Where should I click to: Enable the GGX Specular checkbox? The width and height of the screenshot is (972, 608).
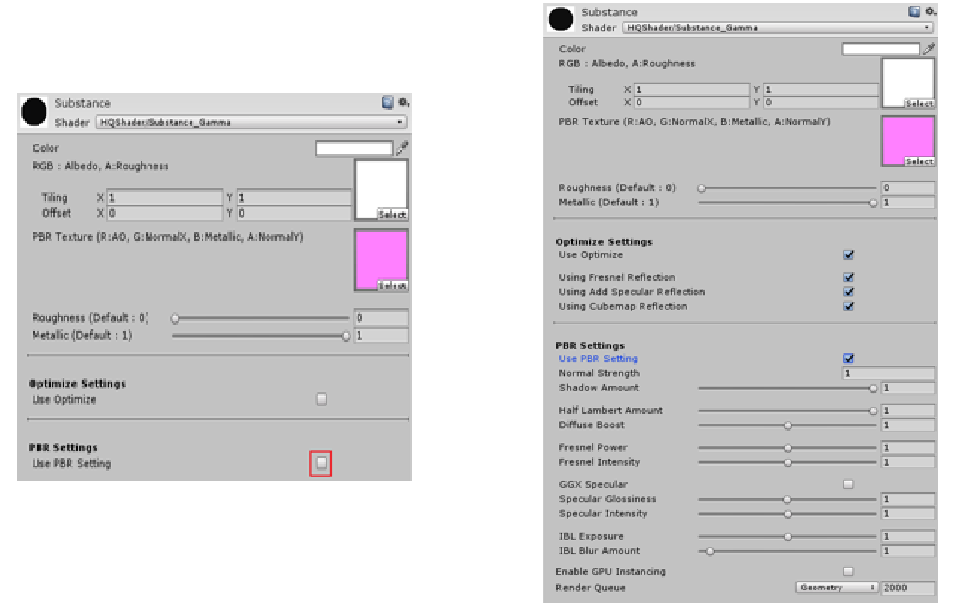(x=848, y=484)
